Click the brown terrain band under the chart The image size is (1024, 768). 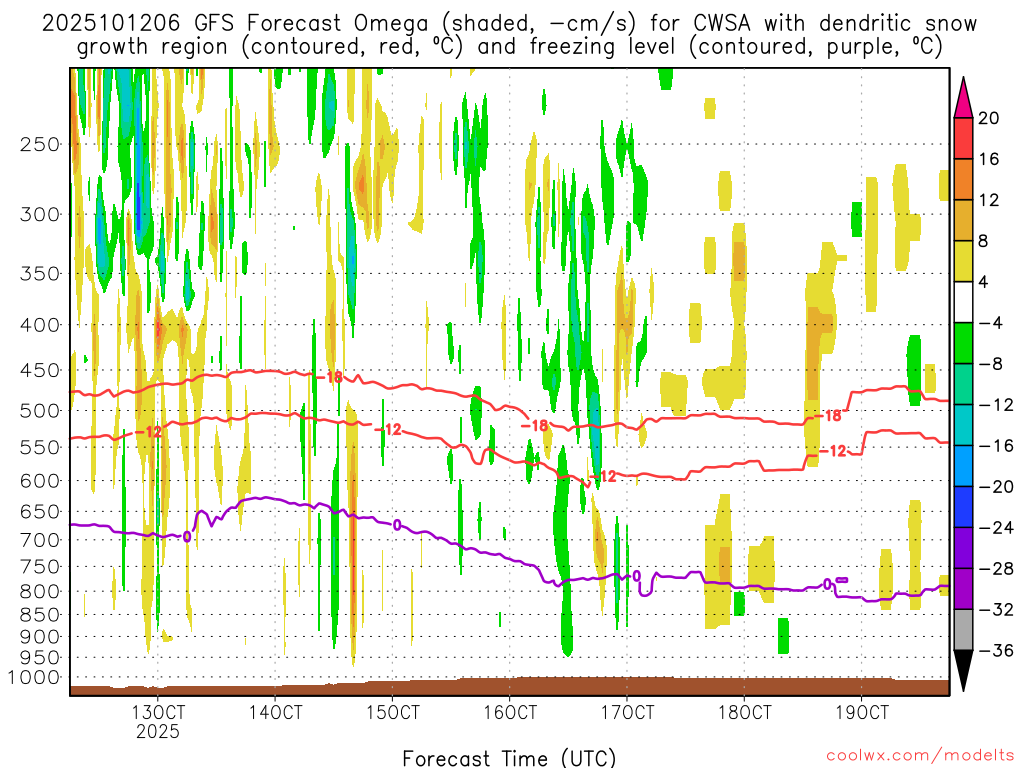509,687
